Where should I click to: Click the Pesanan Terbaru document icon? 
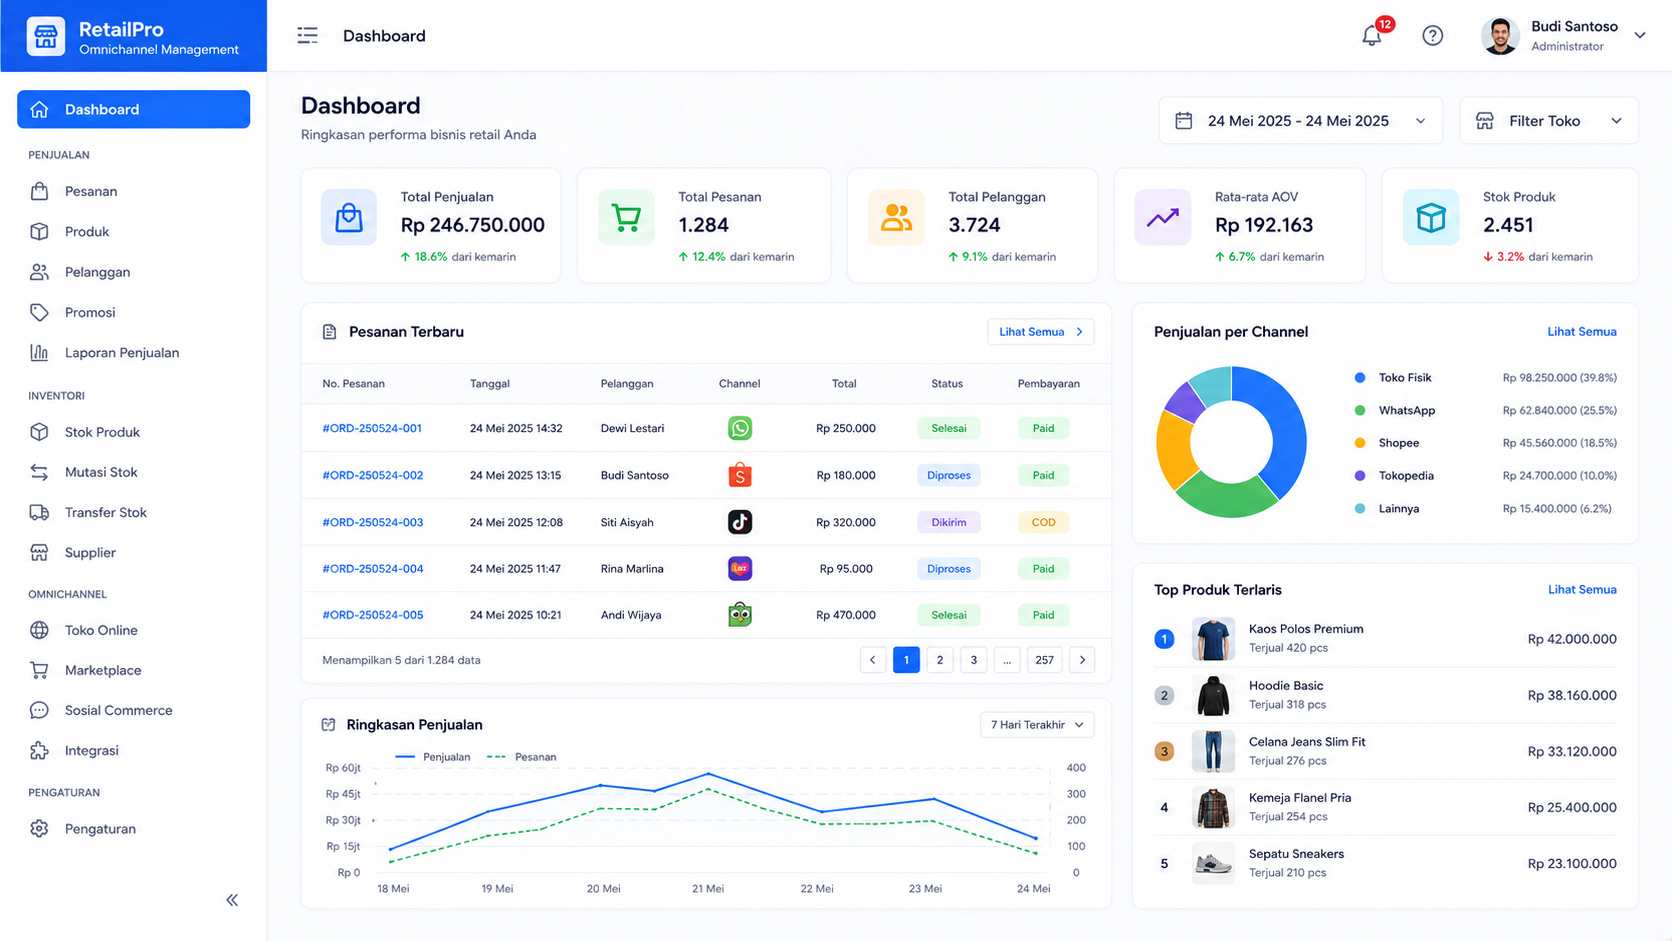pos(329,332)
